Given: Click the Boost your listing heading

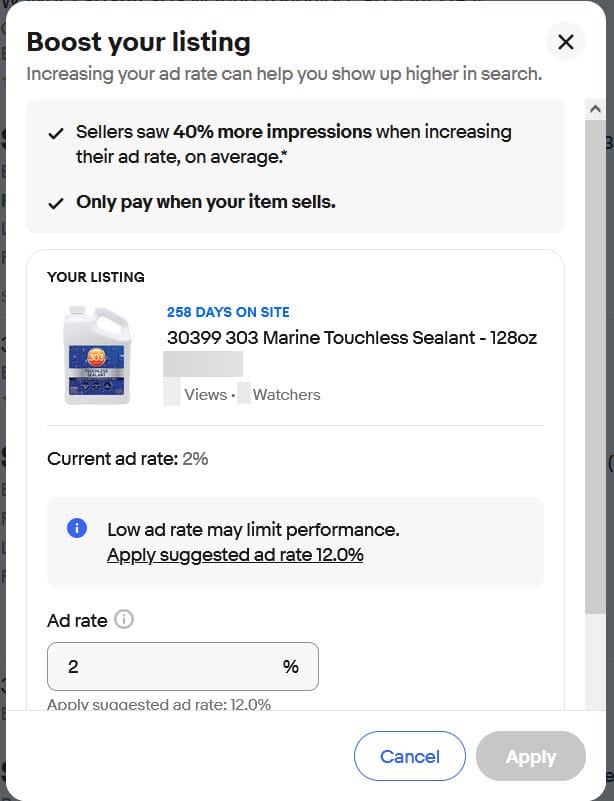Looking at the screenshot, I should pos(138,42).
